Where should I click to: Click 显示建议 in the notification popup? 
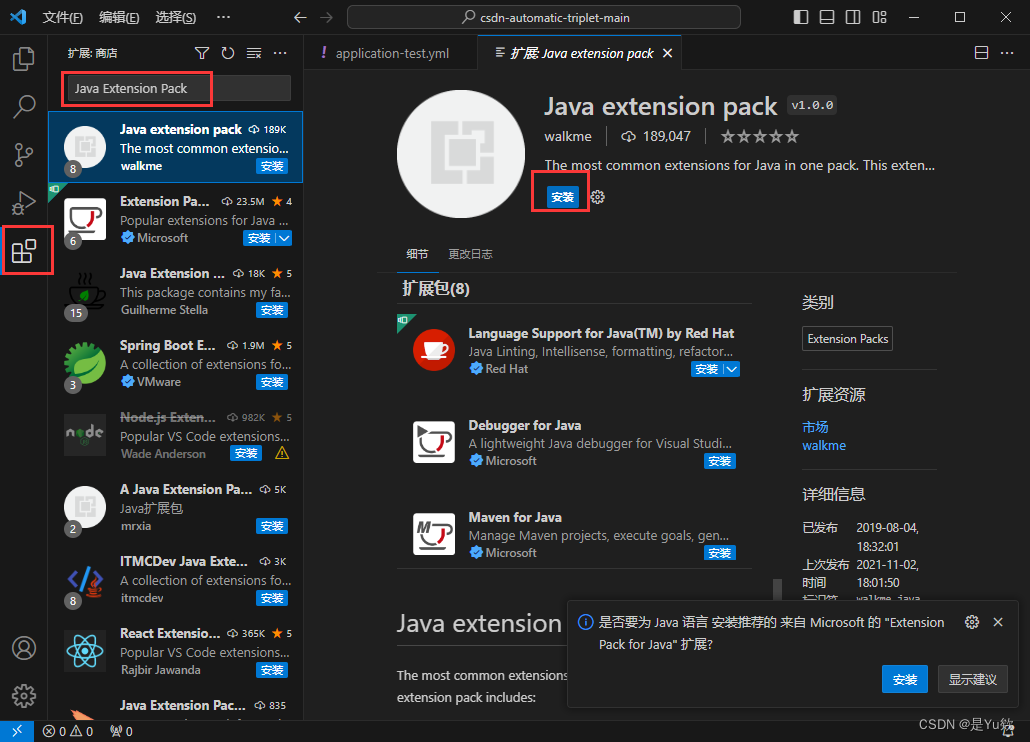pyautogui.click(x=972, y=679)
